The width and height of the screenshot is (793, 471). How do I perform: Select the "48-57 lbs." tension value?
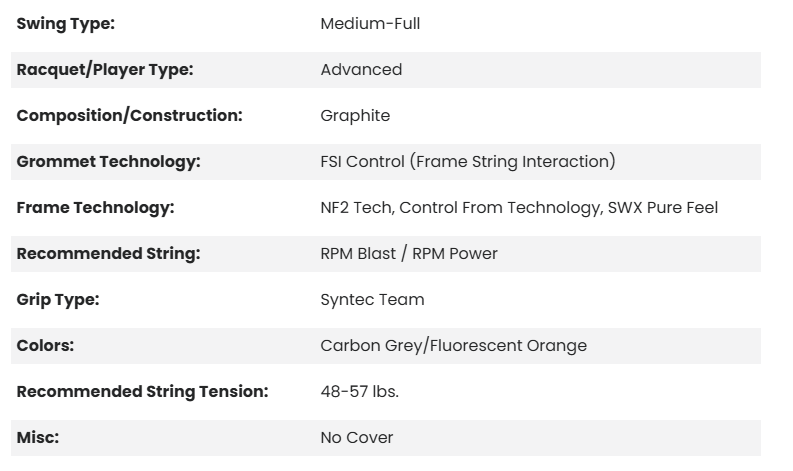pyautogui.click(x=359, y=392)
